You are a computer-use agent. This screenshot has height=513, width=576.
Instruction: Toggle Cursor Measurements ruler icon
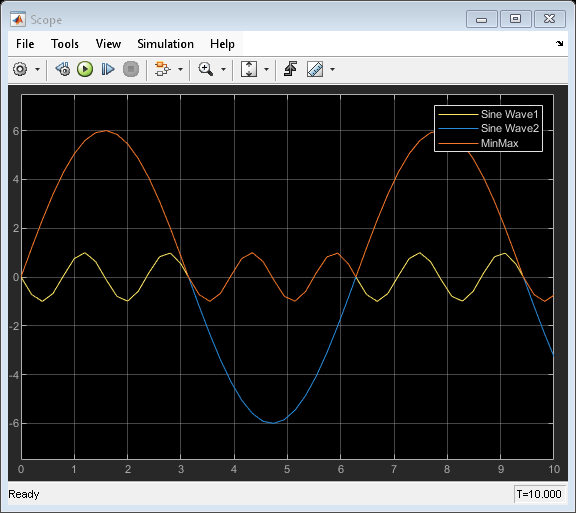(x=315, y=69)
